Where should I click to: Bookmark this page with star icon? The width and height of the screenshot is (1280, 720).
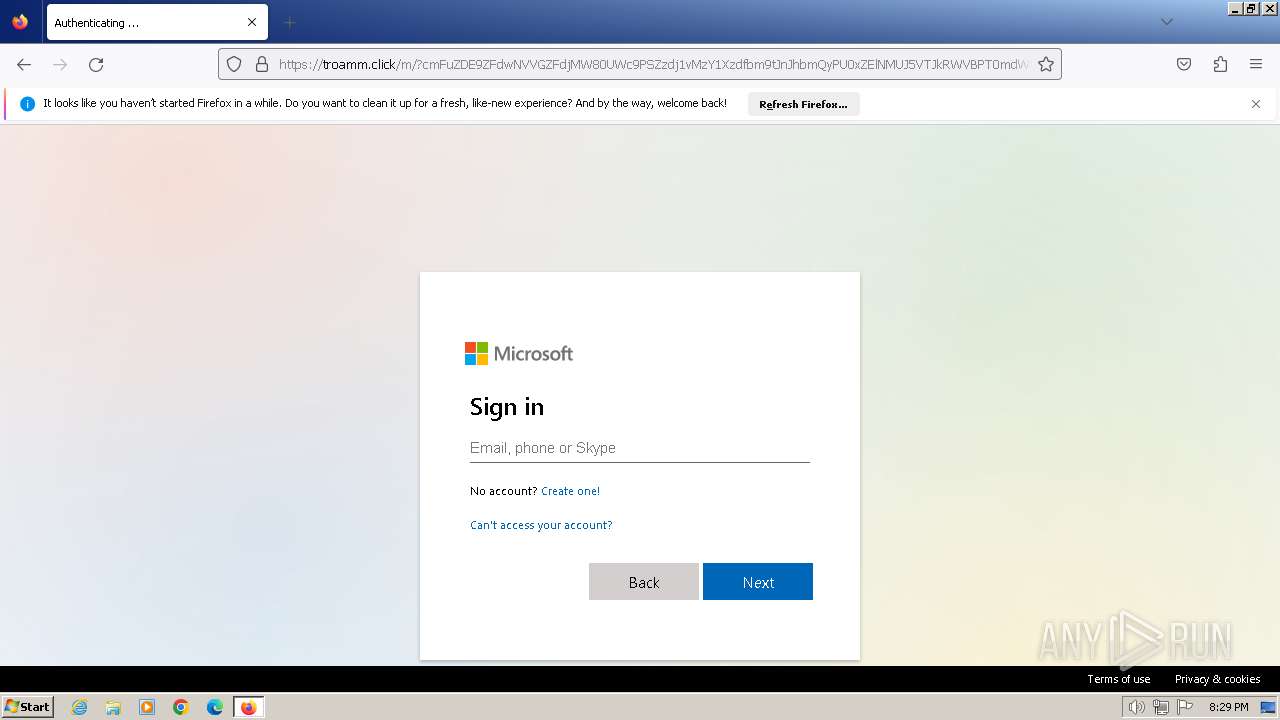point(1046,64)
